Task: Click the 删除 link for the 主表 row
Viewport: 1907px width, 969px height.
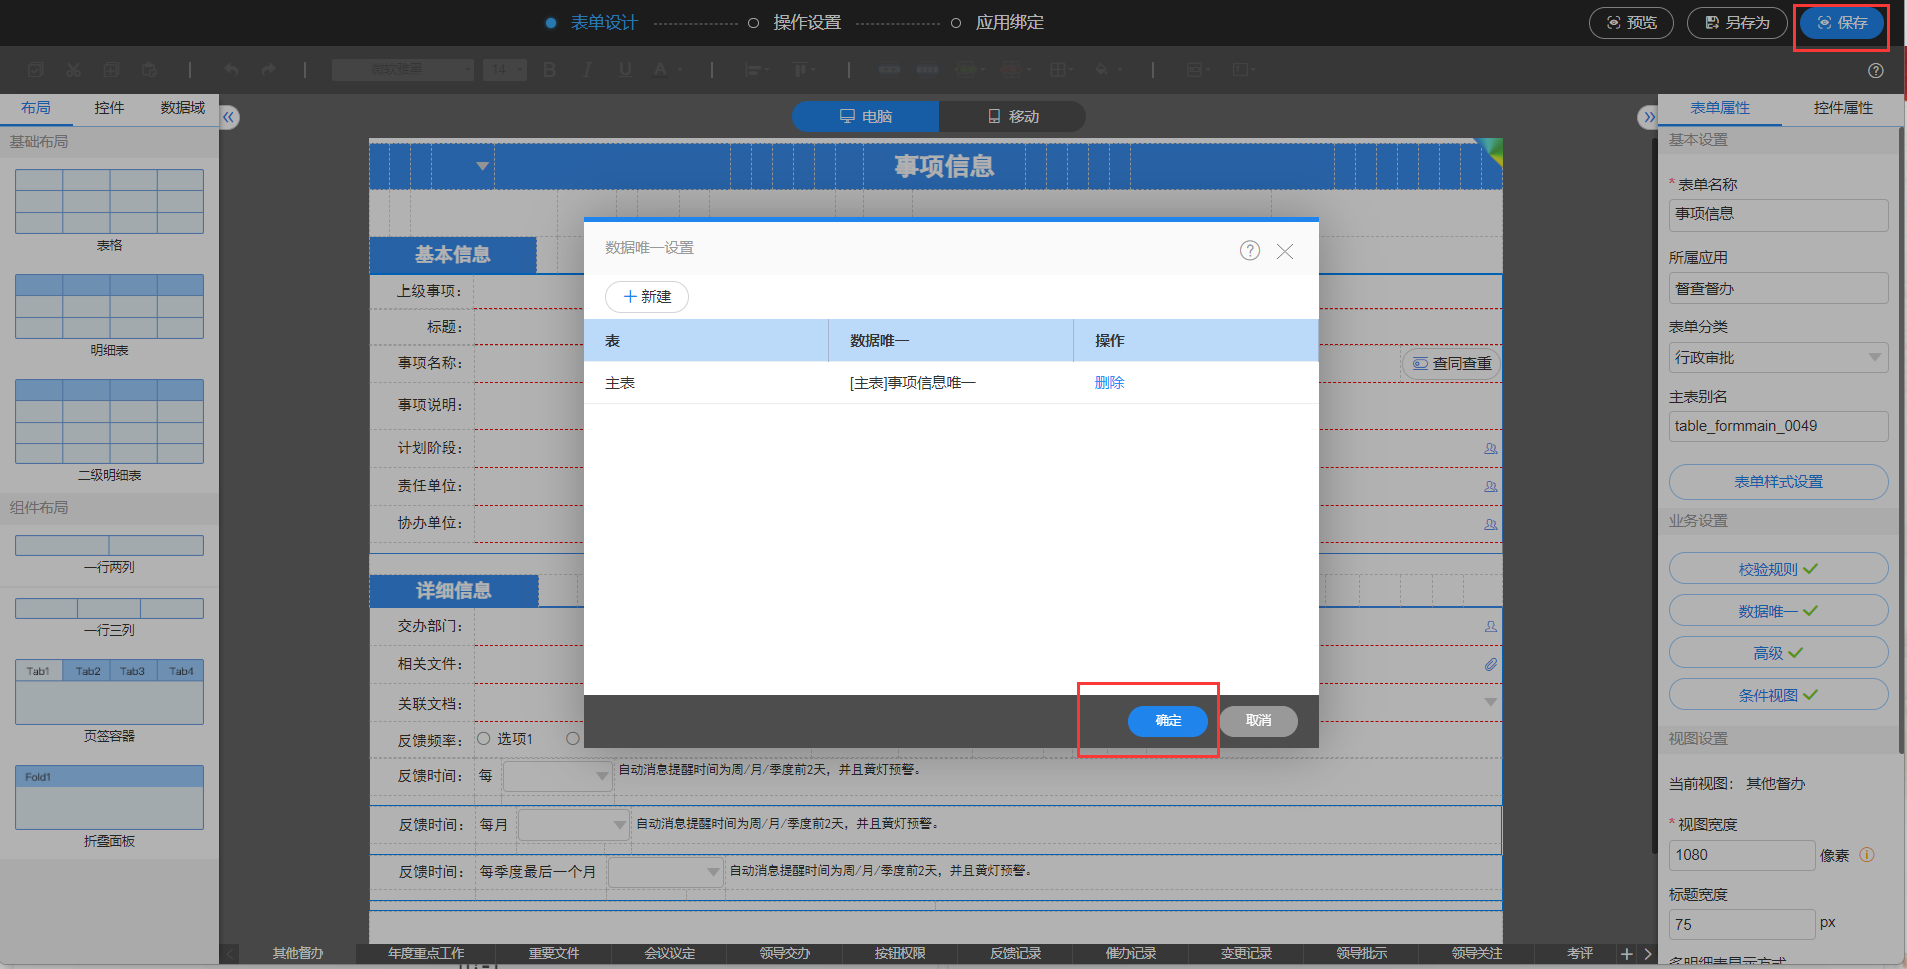Action: (1109, 383)
